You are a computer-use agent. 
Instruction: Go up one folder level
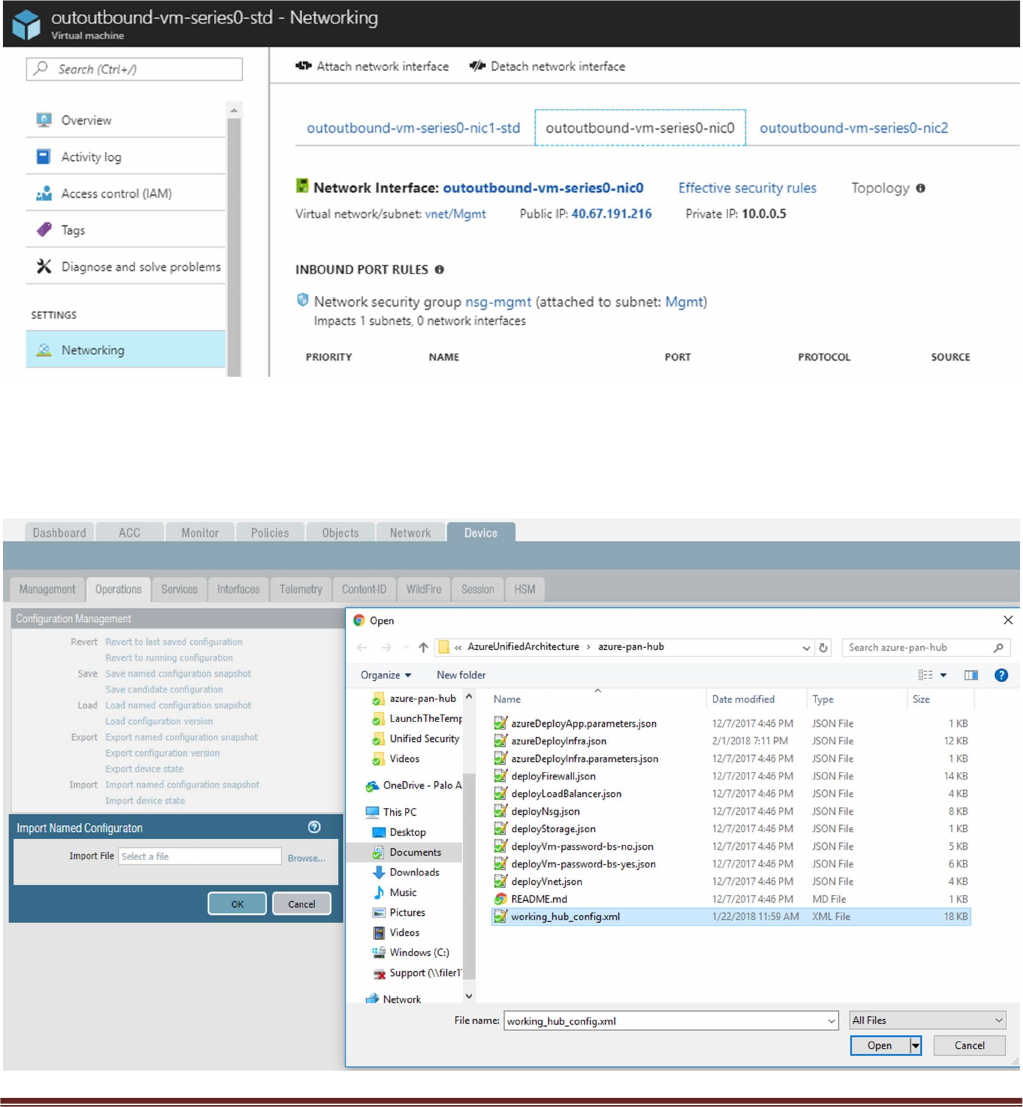423,647
